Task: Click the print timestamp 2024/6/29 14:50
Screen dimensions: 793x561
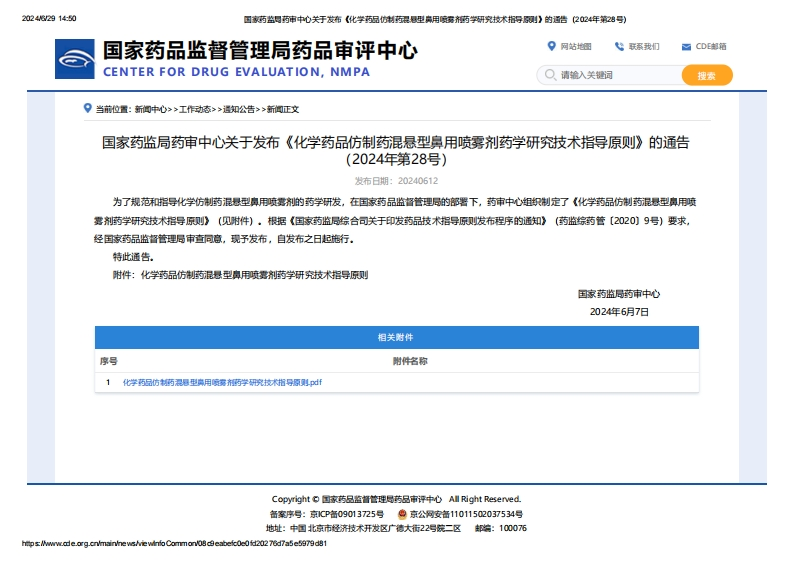Action: [x=49, y=19]
